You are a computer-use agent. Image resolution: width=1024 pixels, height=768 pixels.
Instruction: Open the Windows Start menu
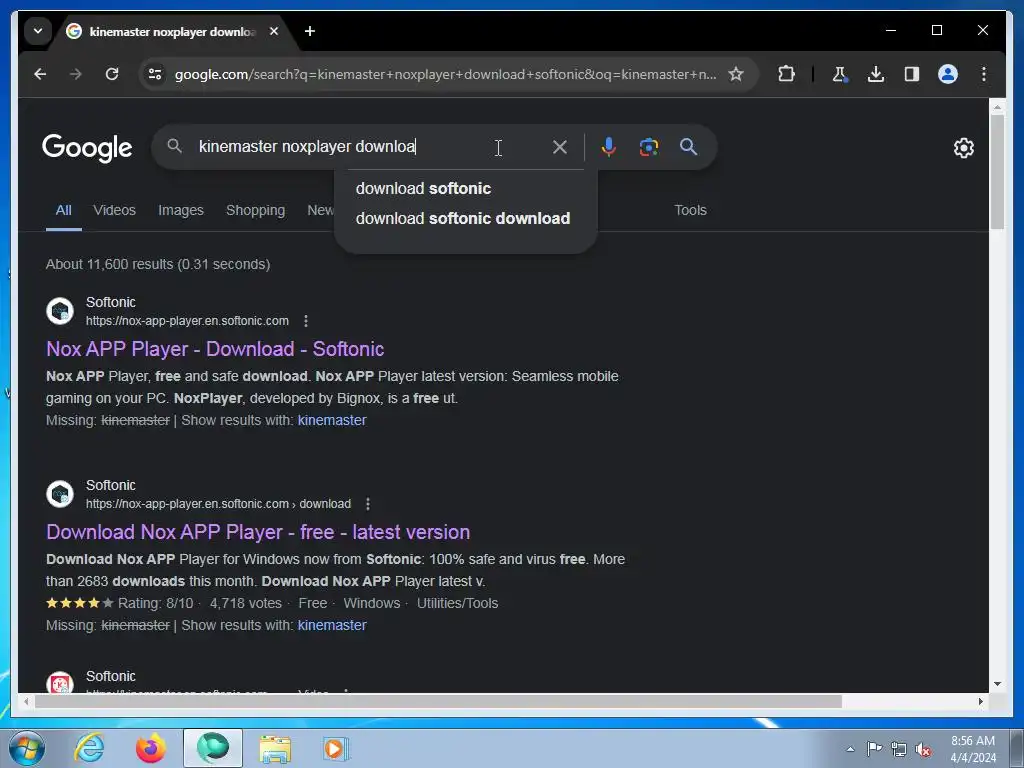tap(26, 748)
